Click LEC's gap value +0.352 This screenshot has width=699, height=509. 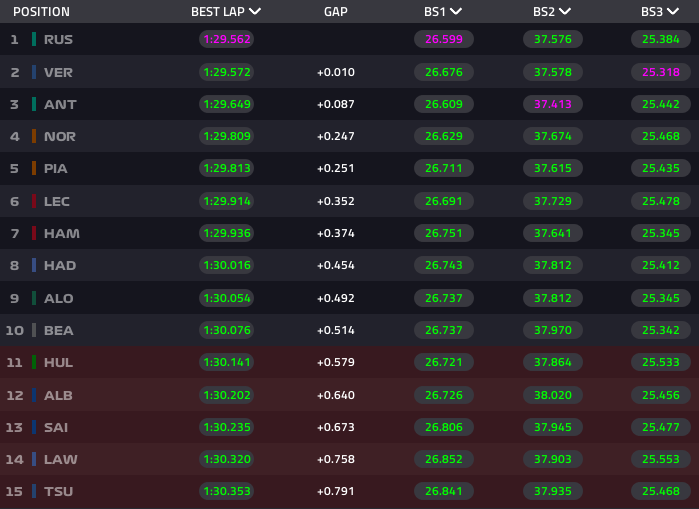pos(336,201)
